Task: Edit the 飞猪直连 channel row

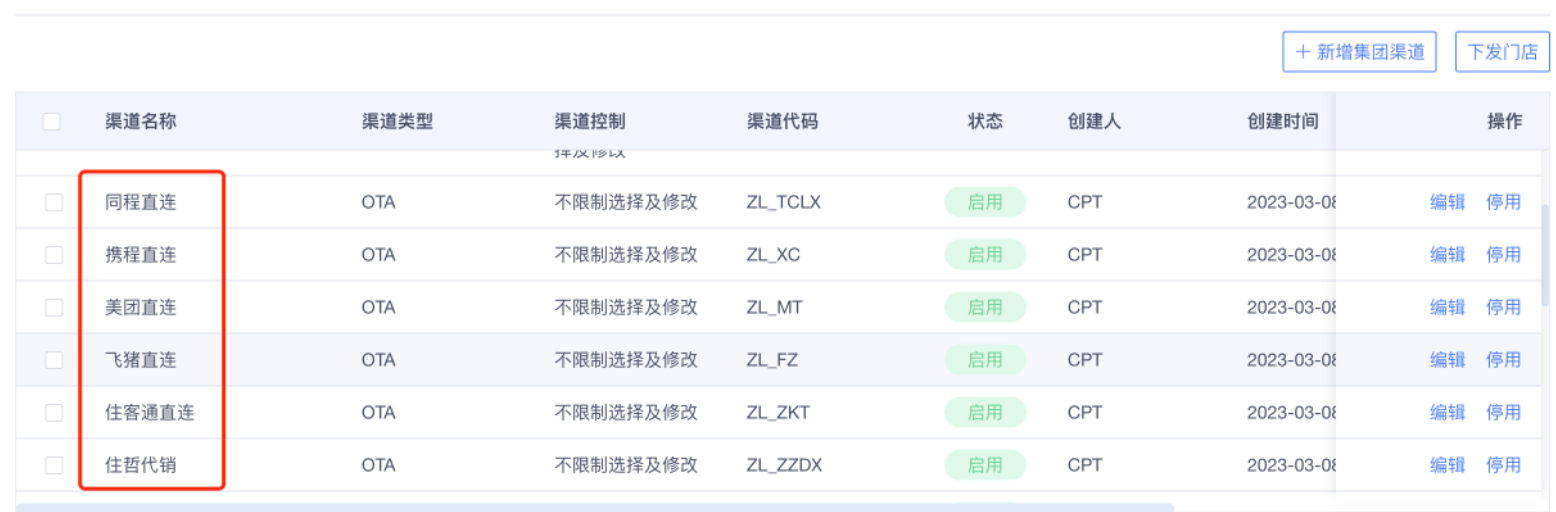Action: pyautogui.click(x=1447, y=360)
